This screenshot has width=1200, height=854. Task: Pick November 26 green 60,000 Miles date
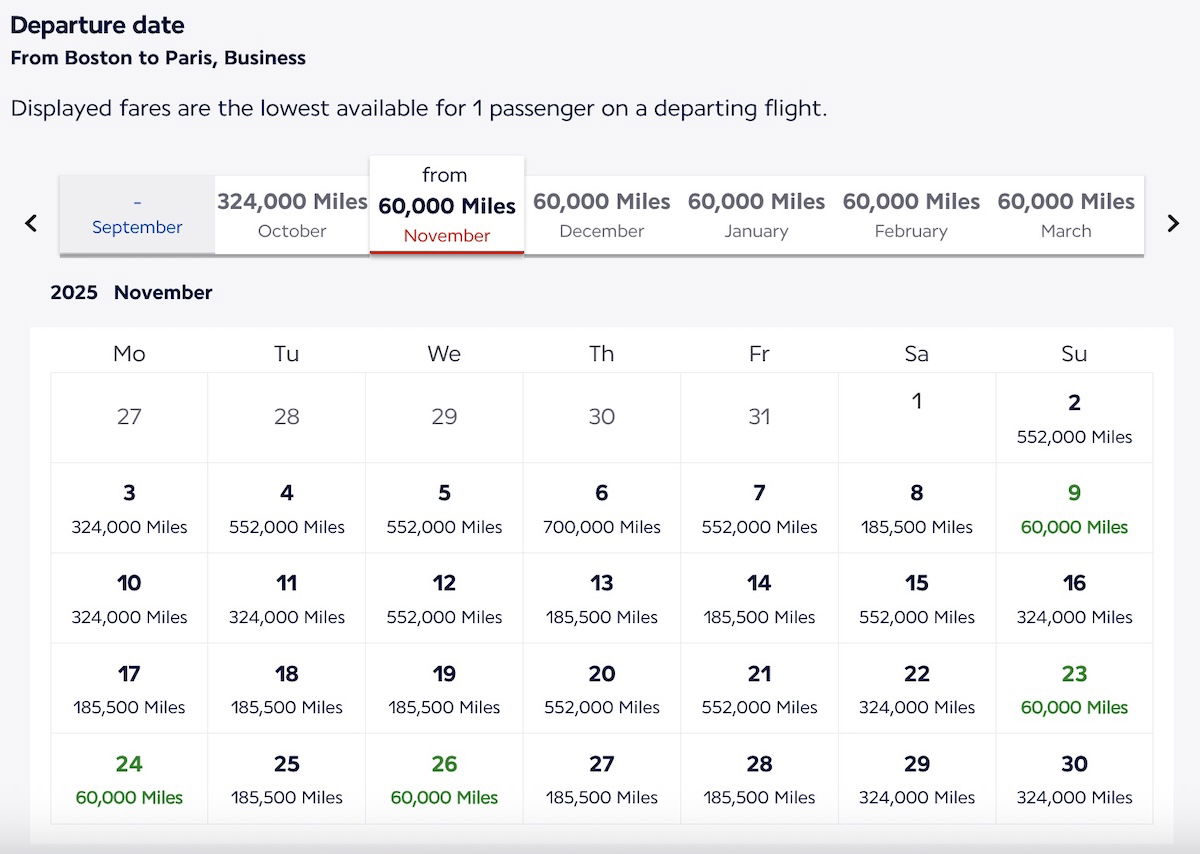pos(444,779)
